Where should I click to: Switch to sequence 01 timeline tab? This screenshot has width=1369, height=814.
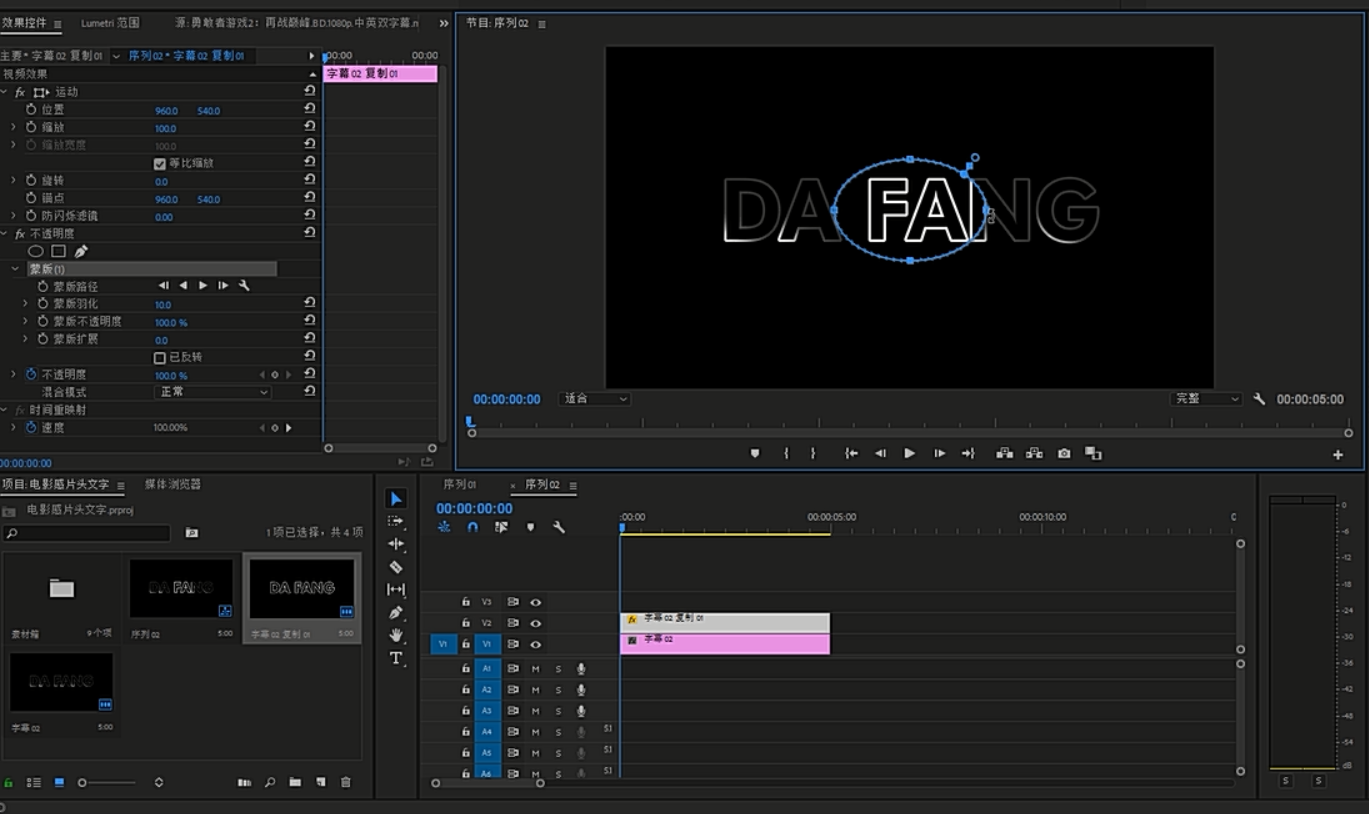(460, 485)
